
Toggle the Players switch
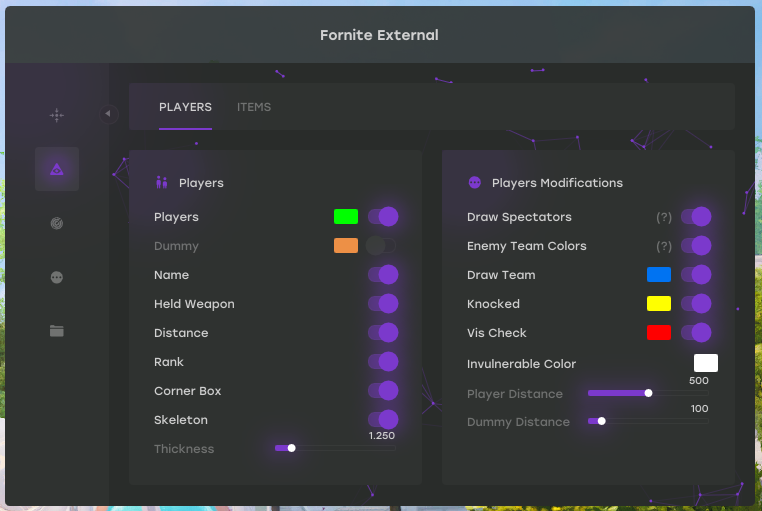[x=383, y=217]
